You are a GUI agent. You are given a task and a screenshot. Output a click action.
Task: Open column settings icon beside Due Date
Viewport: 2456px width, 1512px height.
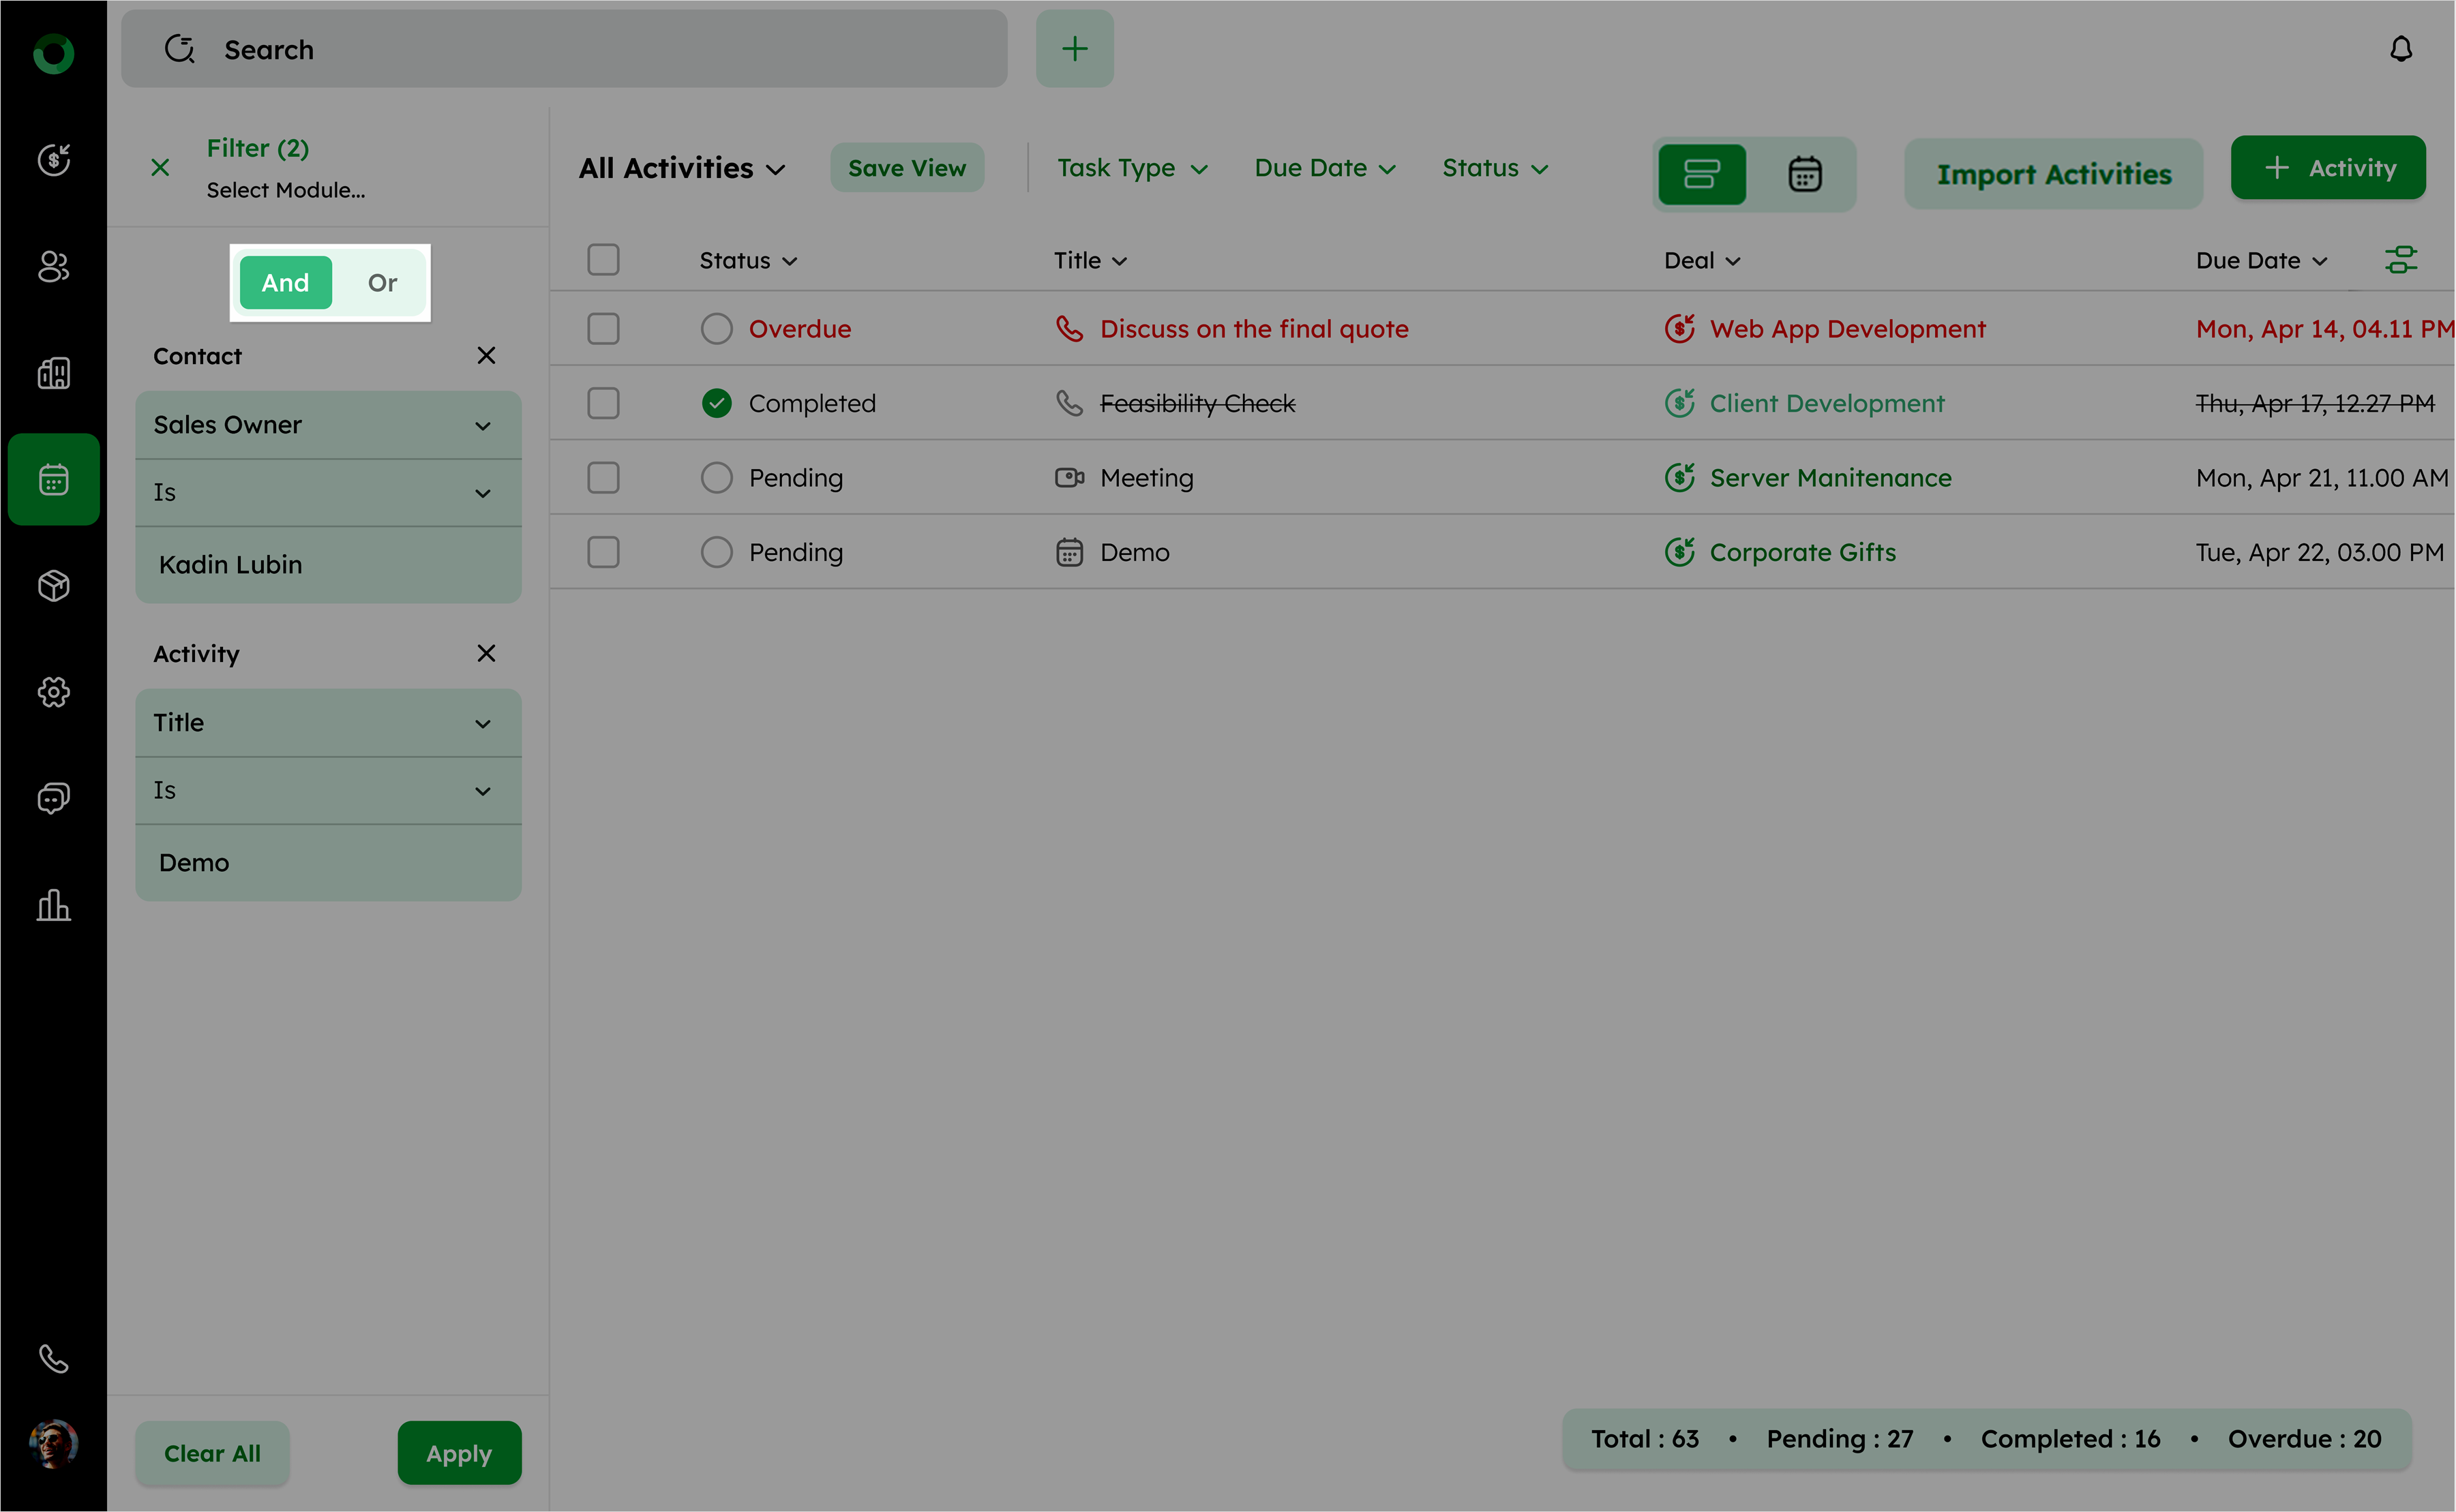pyautogui.click(x=2400, y=260)
